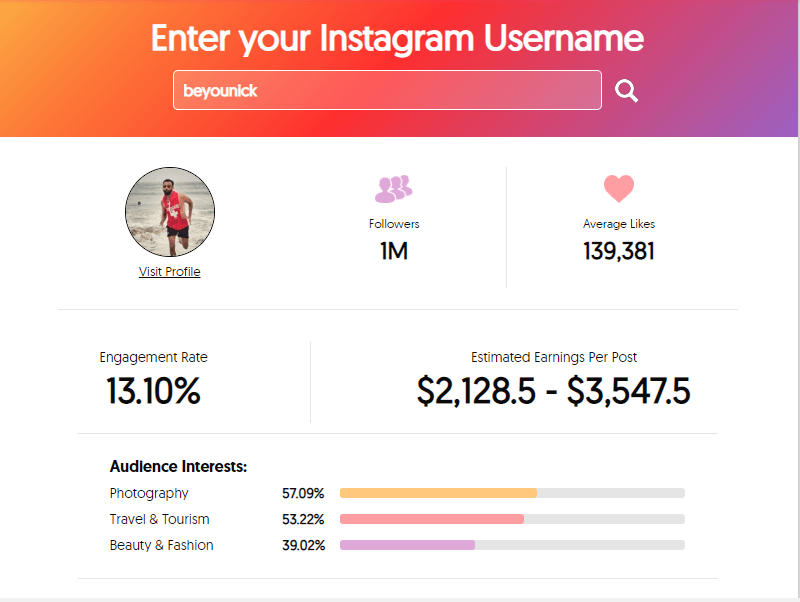Click the Photography interest progress bar
The image size is (800, 602).
point(512,493)
